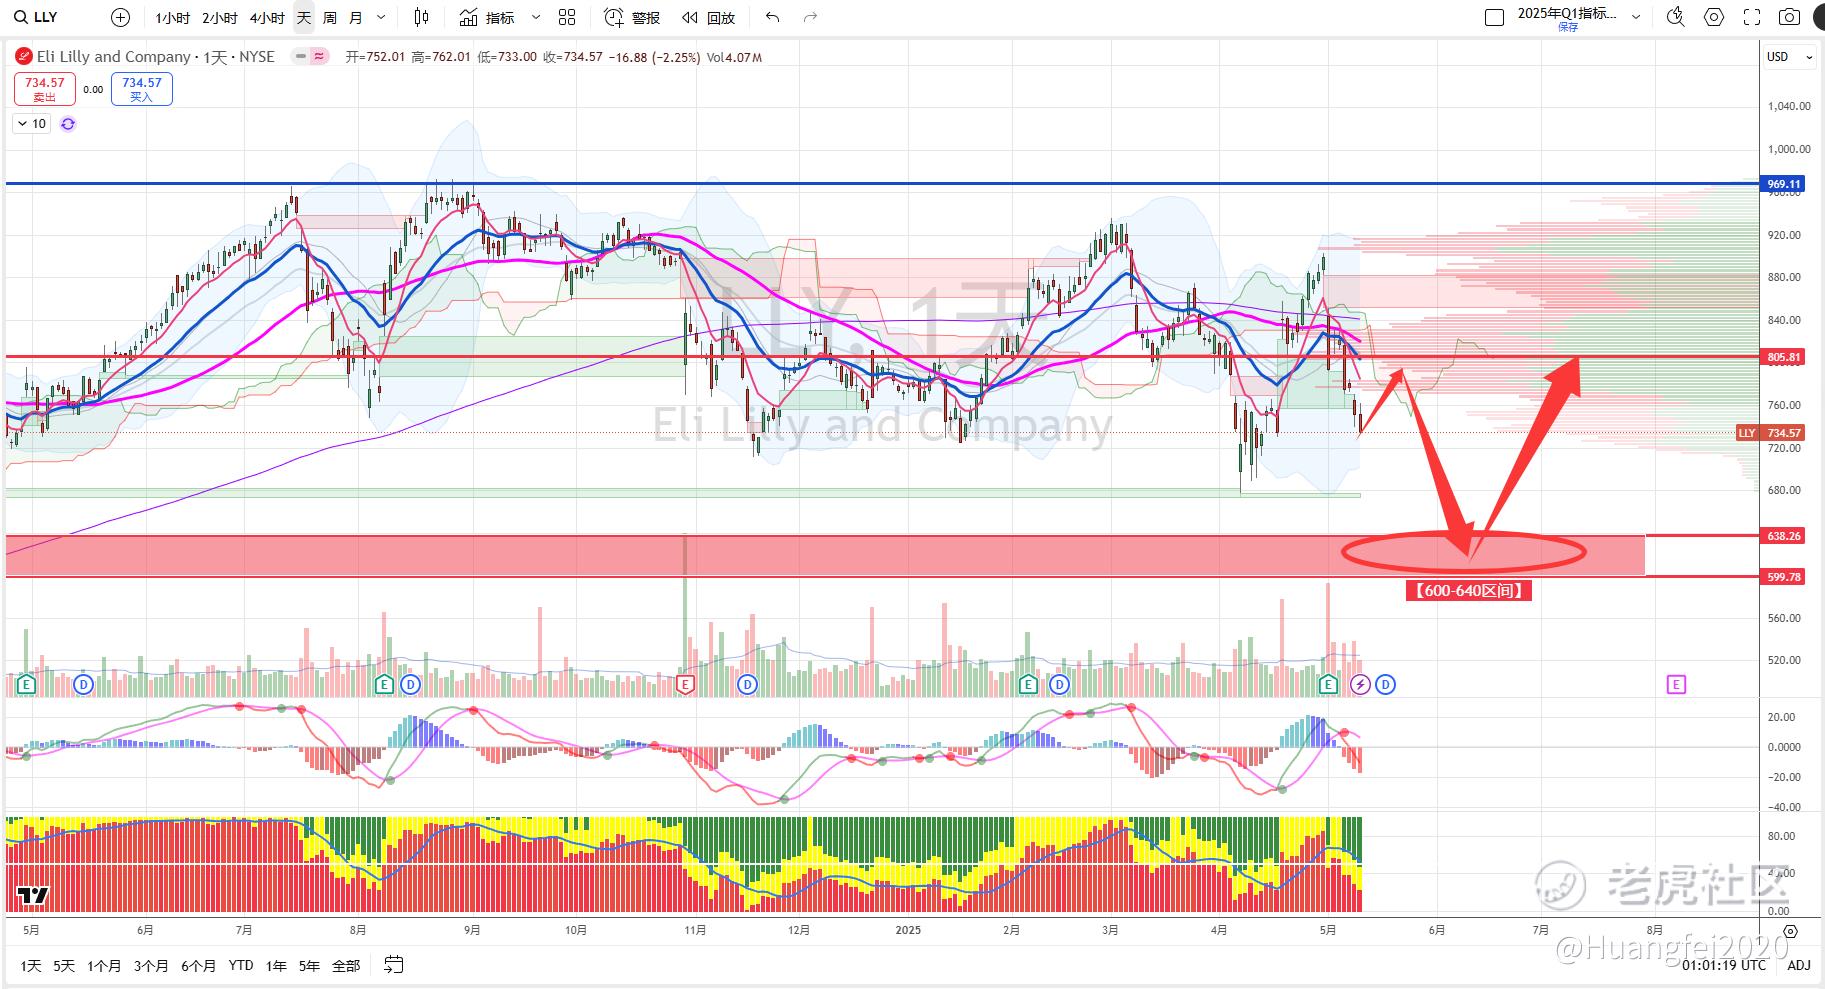This screenshot has height=989, width=1825.
Task: Click the dividend D marker after the lightning marker
Action: (1385, 685)
